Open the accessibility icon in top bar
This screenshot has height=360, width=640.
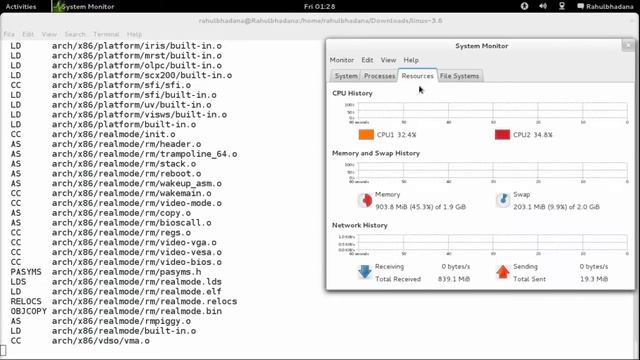(x=524, y=6)
